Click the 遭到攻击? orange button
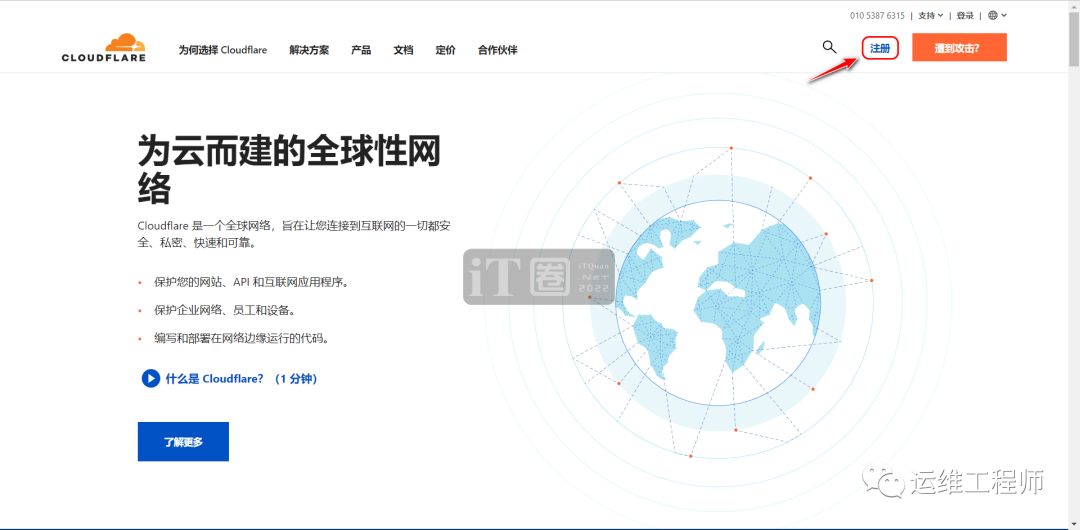Image resolution: width=1080 pixels, height=530 pixels. coord(959,48)
